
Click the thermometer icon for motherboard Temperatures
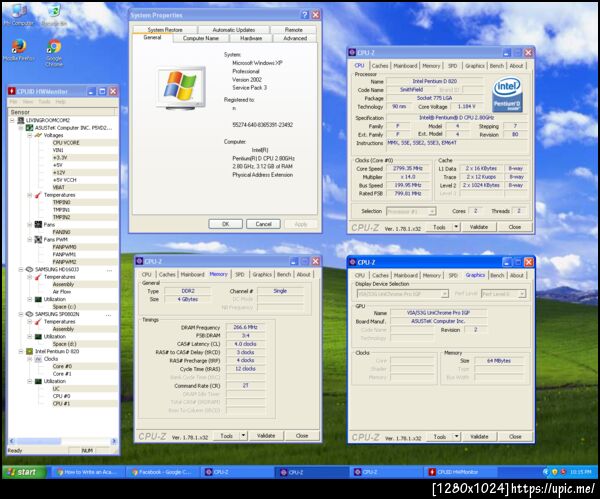pos(38,195)
